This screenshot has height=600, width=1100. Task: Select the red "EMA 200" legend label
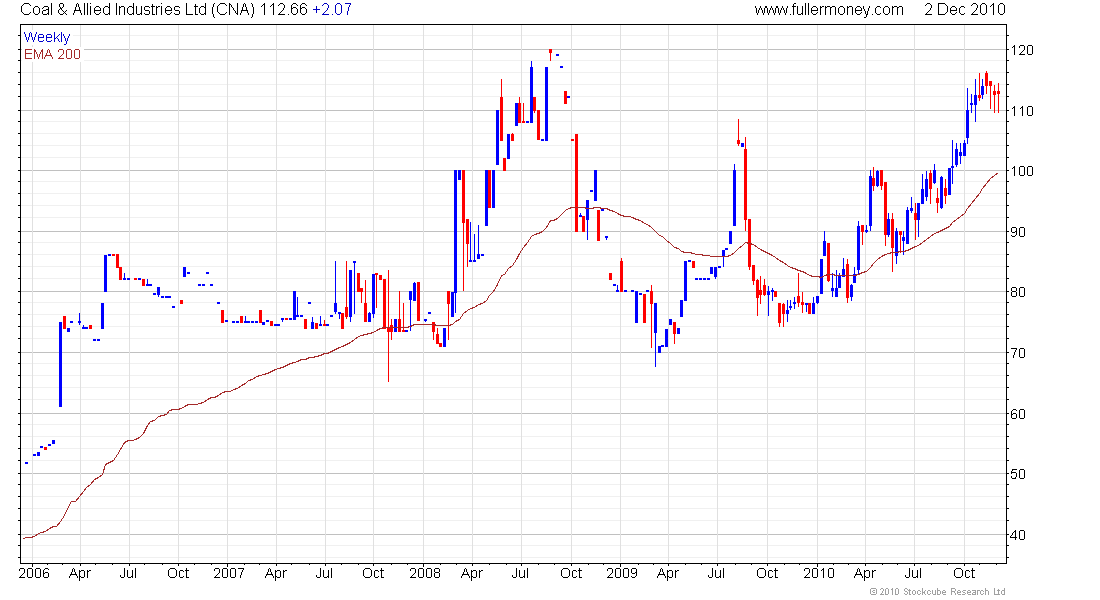[52, 54]
